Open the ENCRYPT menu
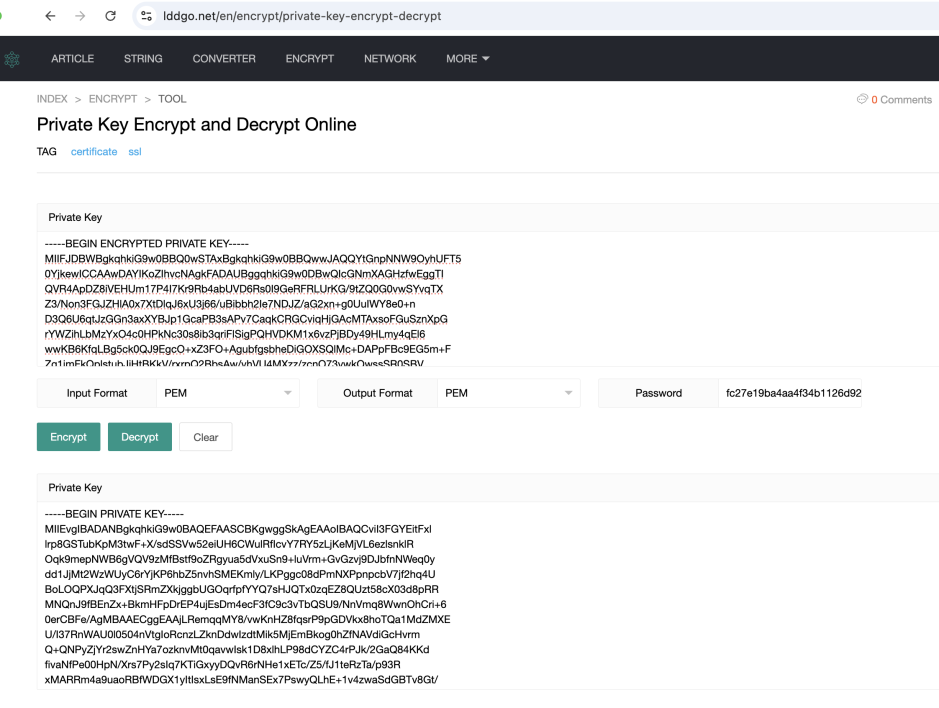Screen dimensions: 939x708 (x=310, y=59)
